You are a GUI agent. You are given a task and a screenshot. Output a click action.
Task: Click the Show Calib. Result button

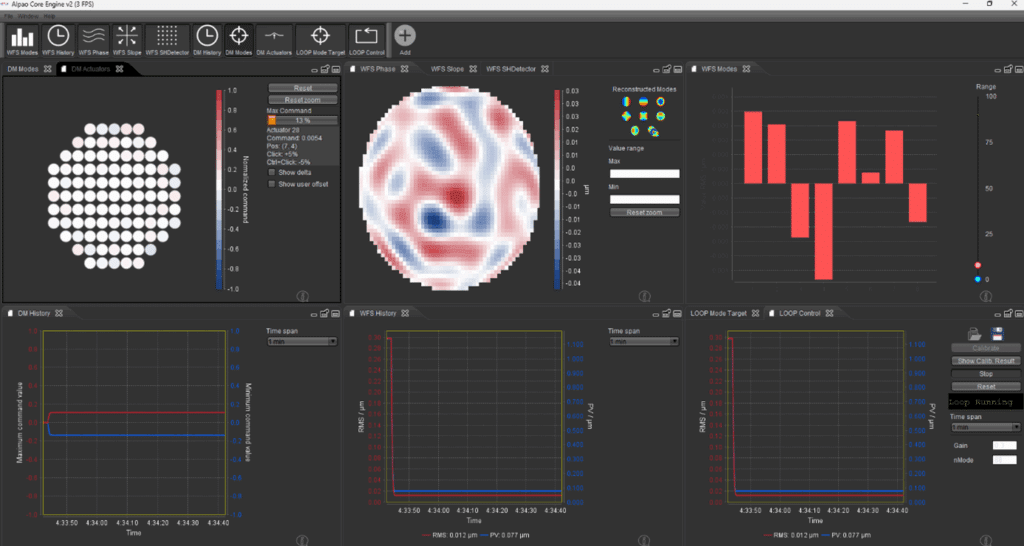pyautogui.click(x=986, y=360)
